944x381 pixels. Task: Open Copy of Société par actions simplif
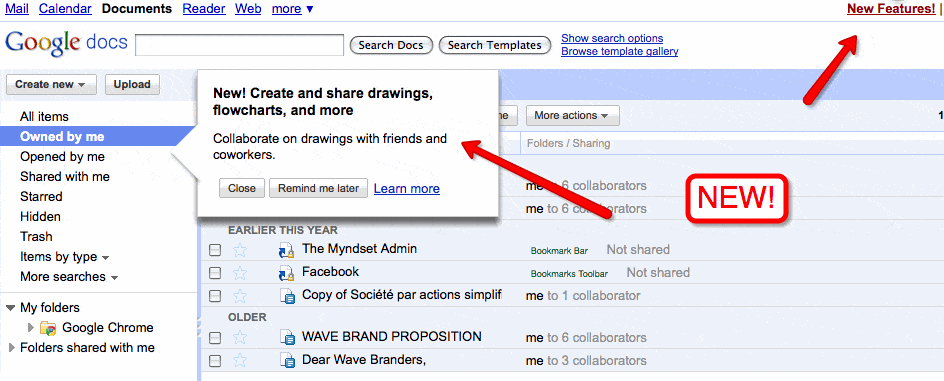click(x=402, y=295)
